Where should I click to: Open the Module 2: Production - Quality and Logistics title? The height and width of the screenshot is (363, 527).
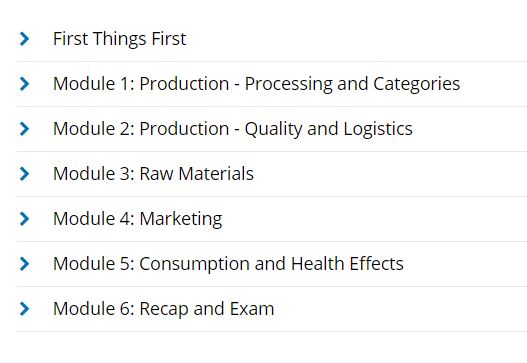tap(233, 129)
